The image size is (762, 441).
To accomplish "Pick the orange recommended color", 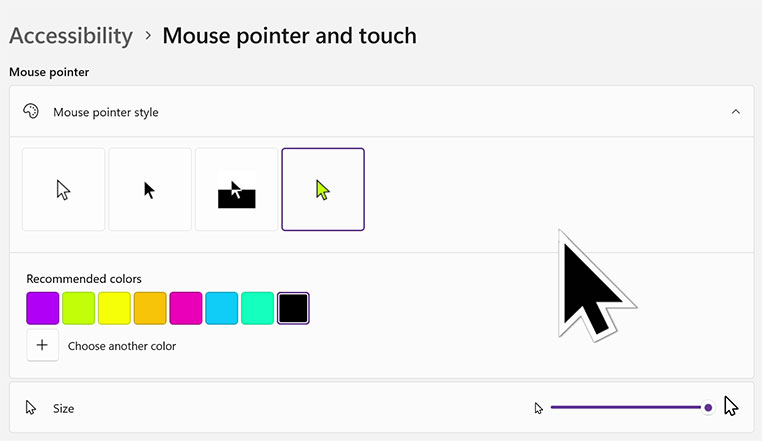I will point(150,308).
